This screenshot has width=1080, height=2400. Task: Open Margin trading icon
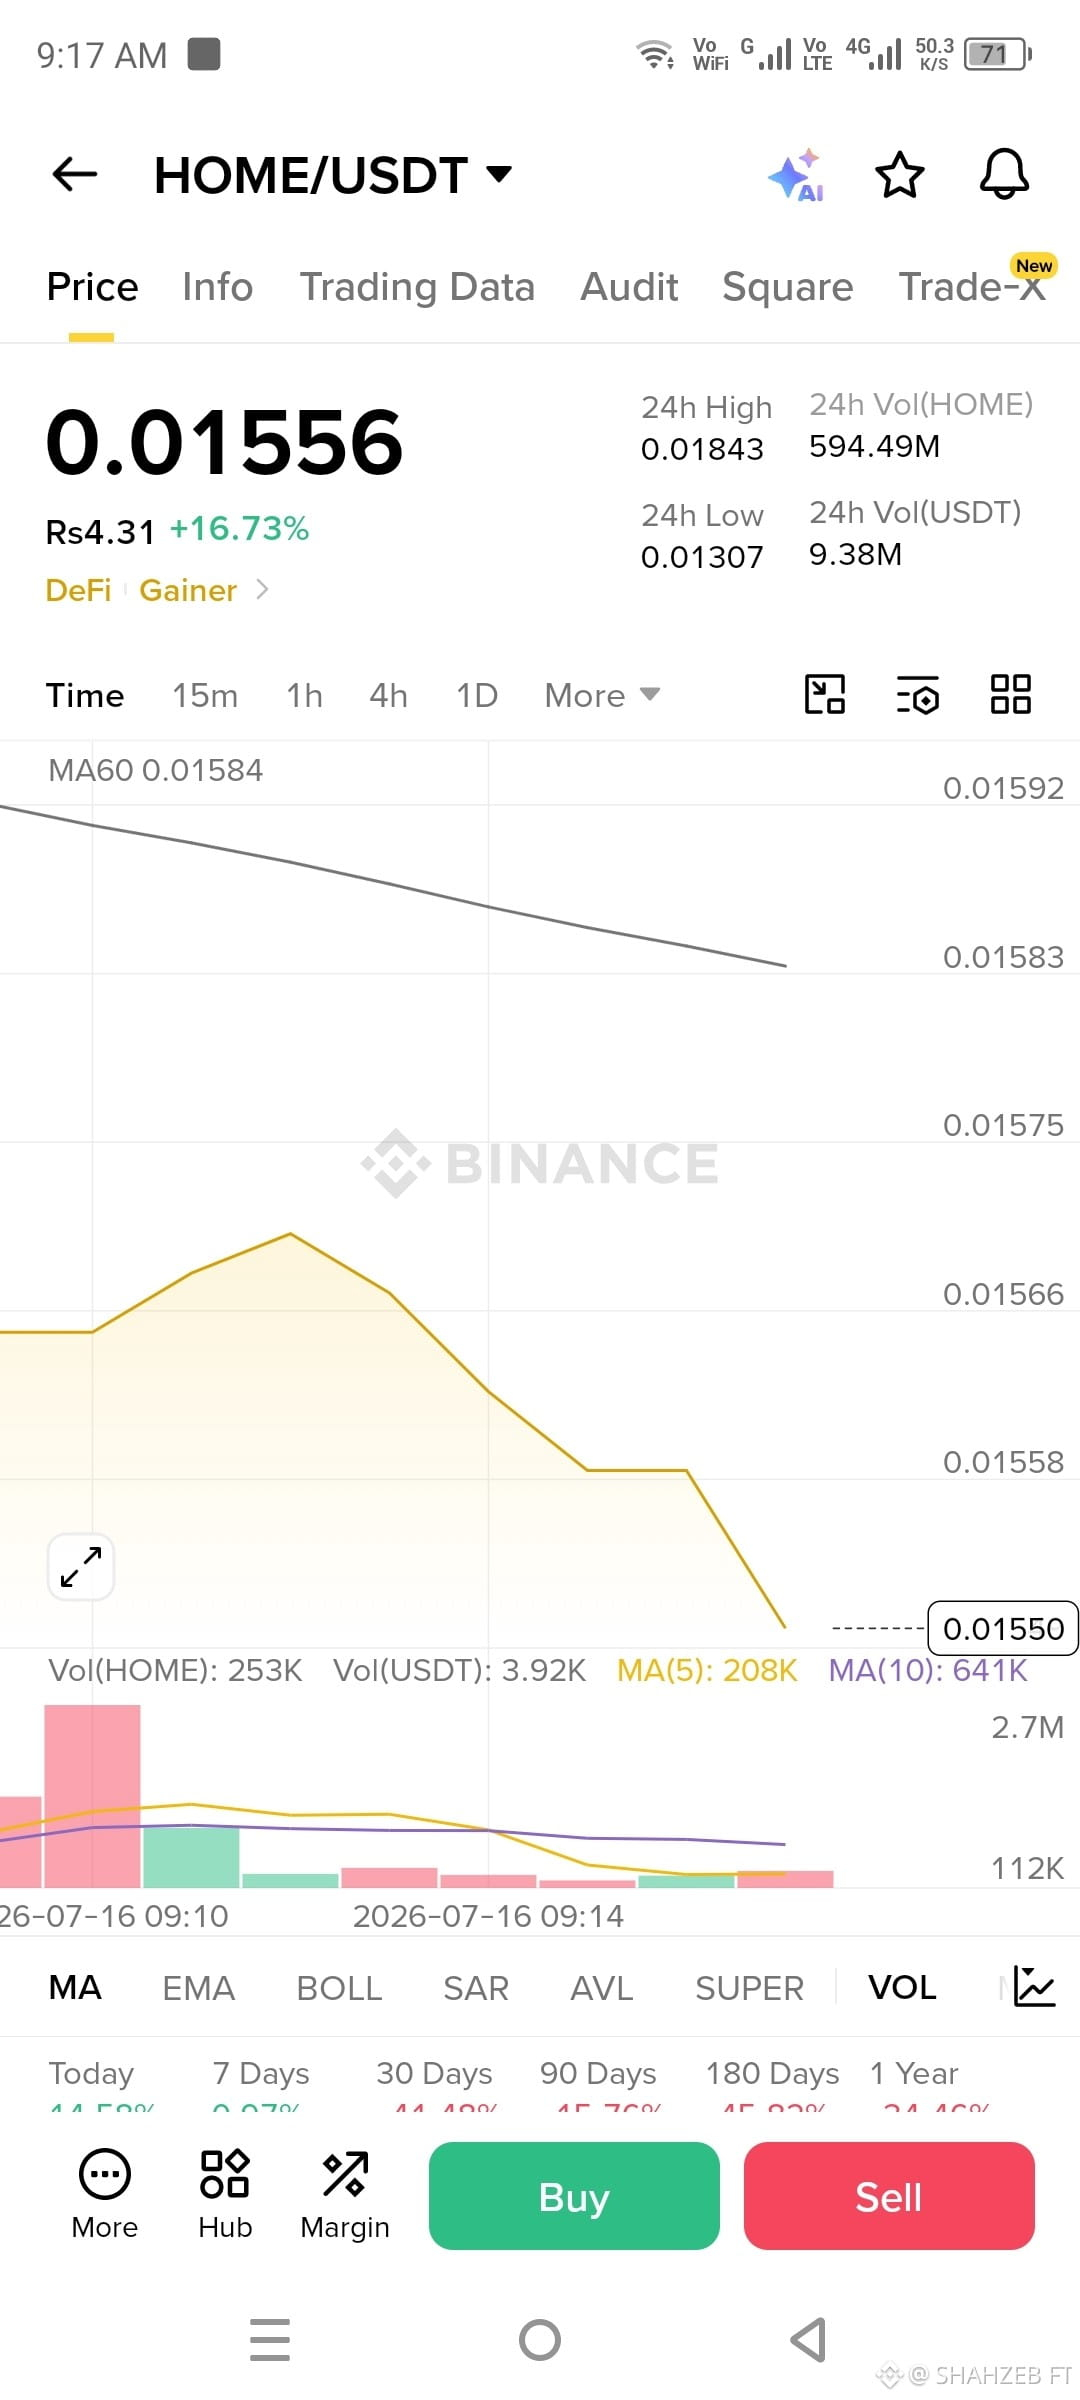coord(345,2195)
